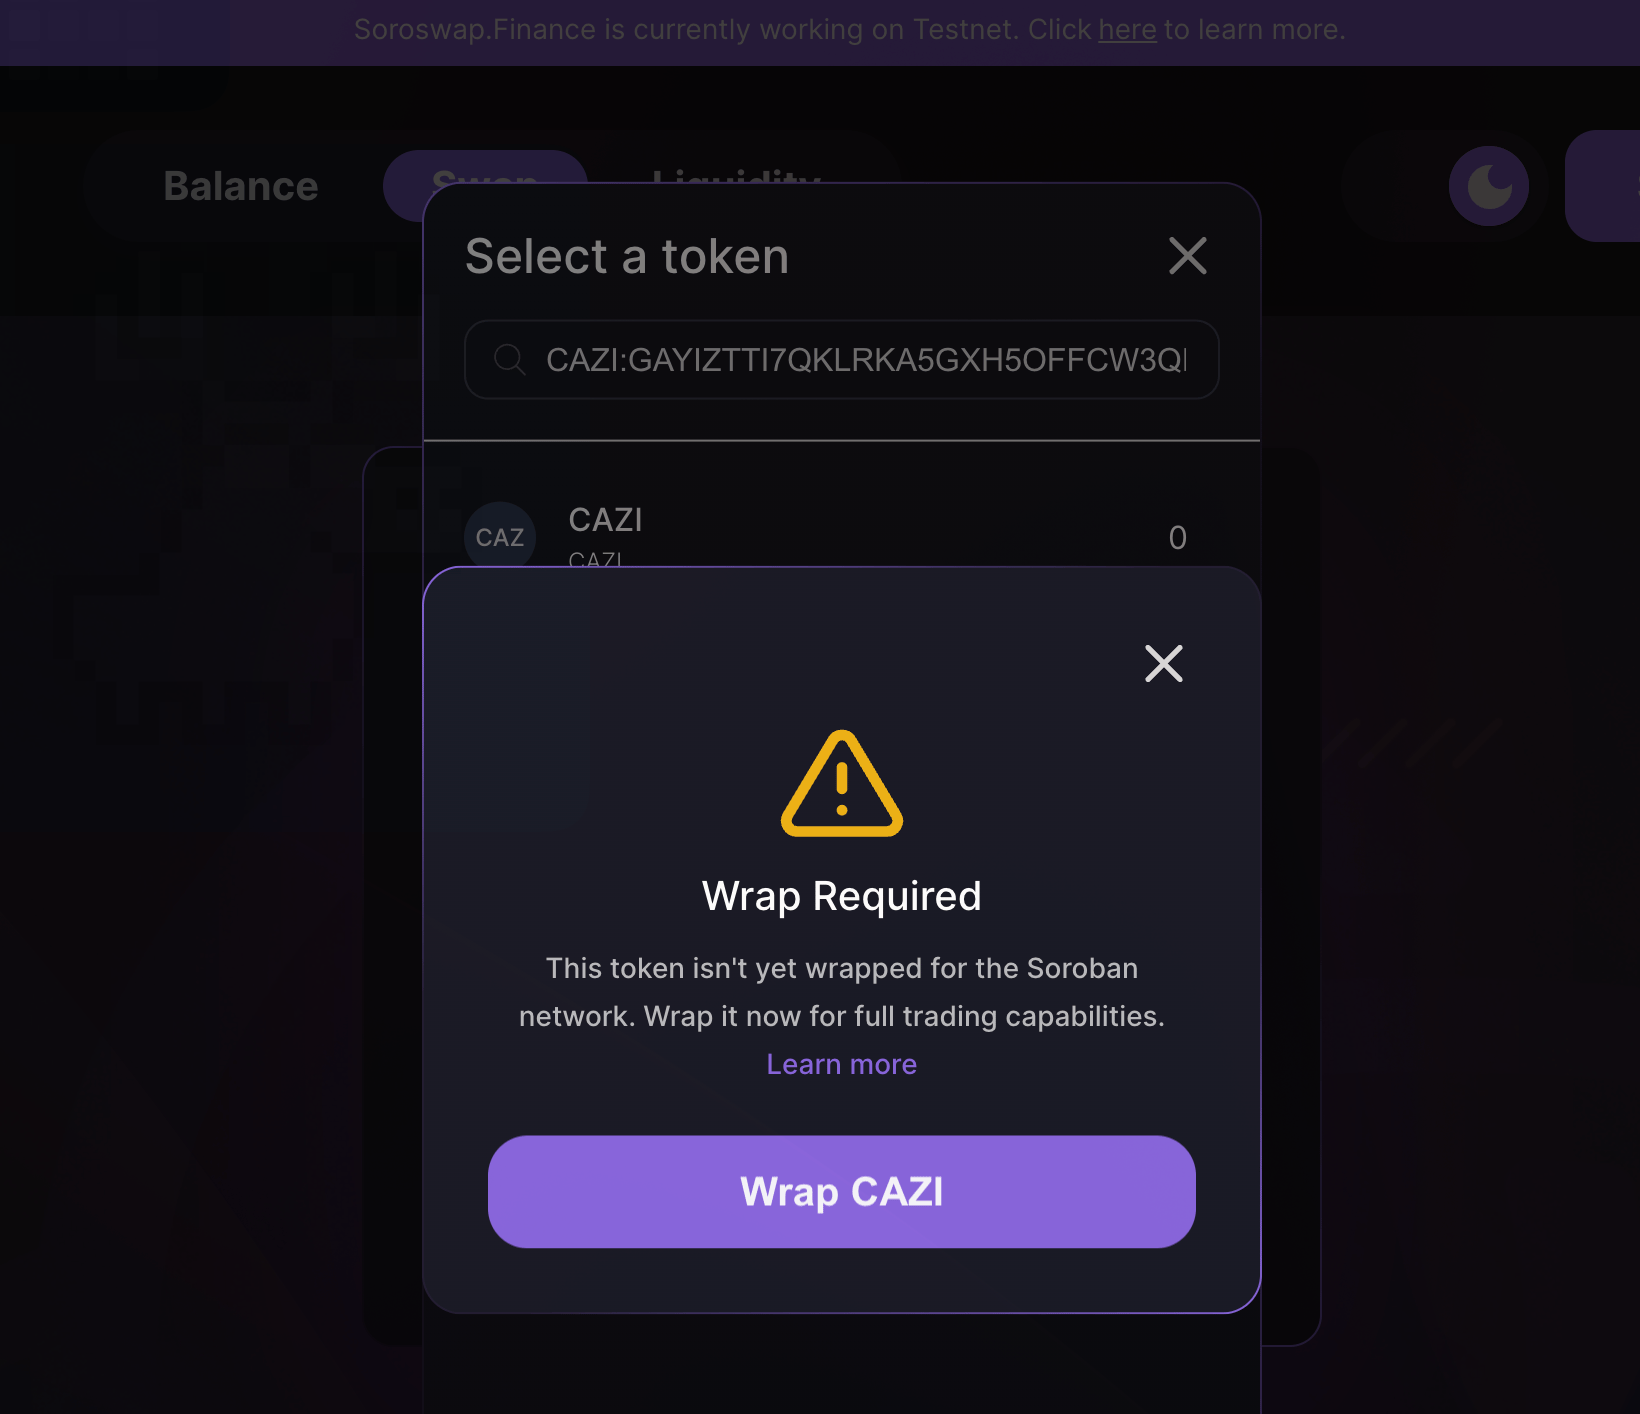Close the Wrap Required dialog
Image resolution: width=1640 pixels, height=1414 pixels.
(1164, 663)
